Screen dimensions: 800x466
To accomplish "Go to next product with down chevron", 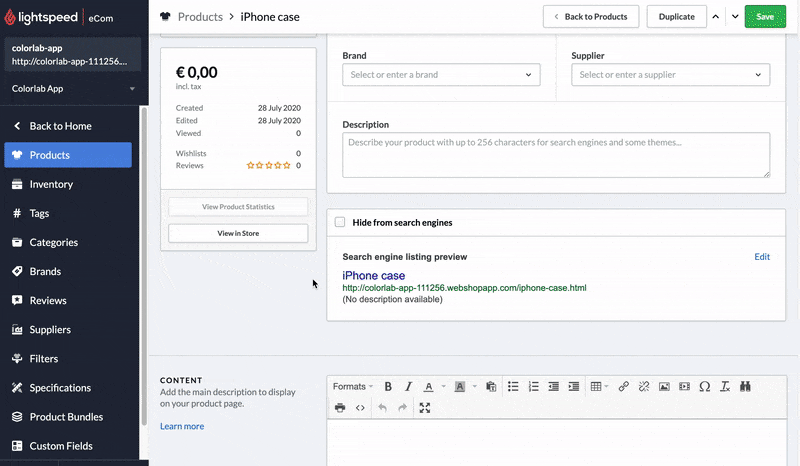I will click(735, 16).
